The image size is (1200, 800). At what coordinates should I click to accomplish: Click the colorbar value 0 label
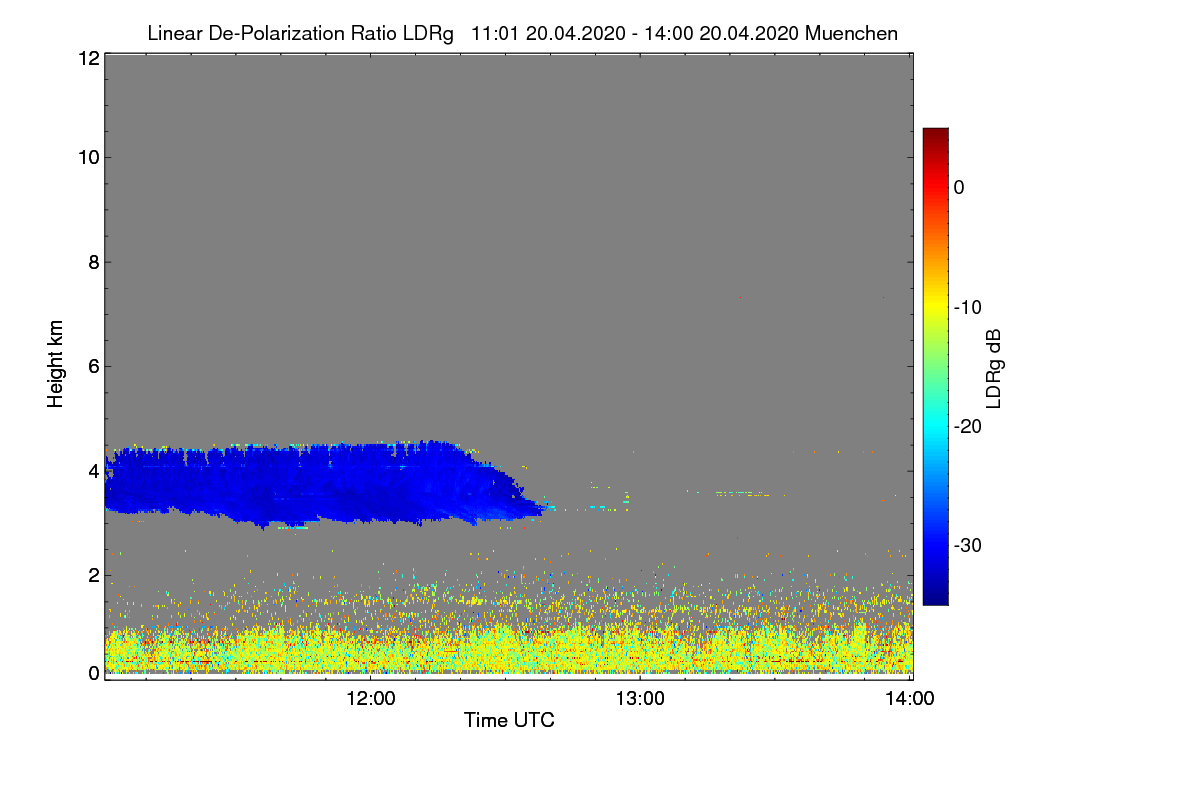959,187
